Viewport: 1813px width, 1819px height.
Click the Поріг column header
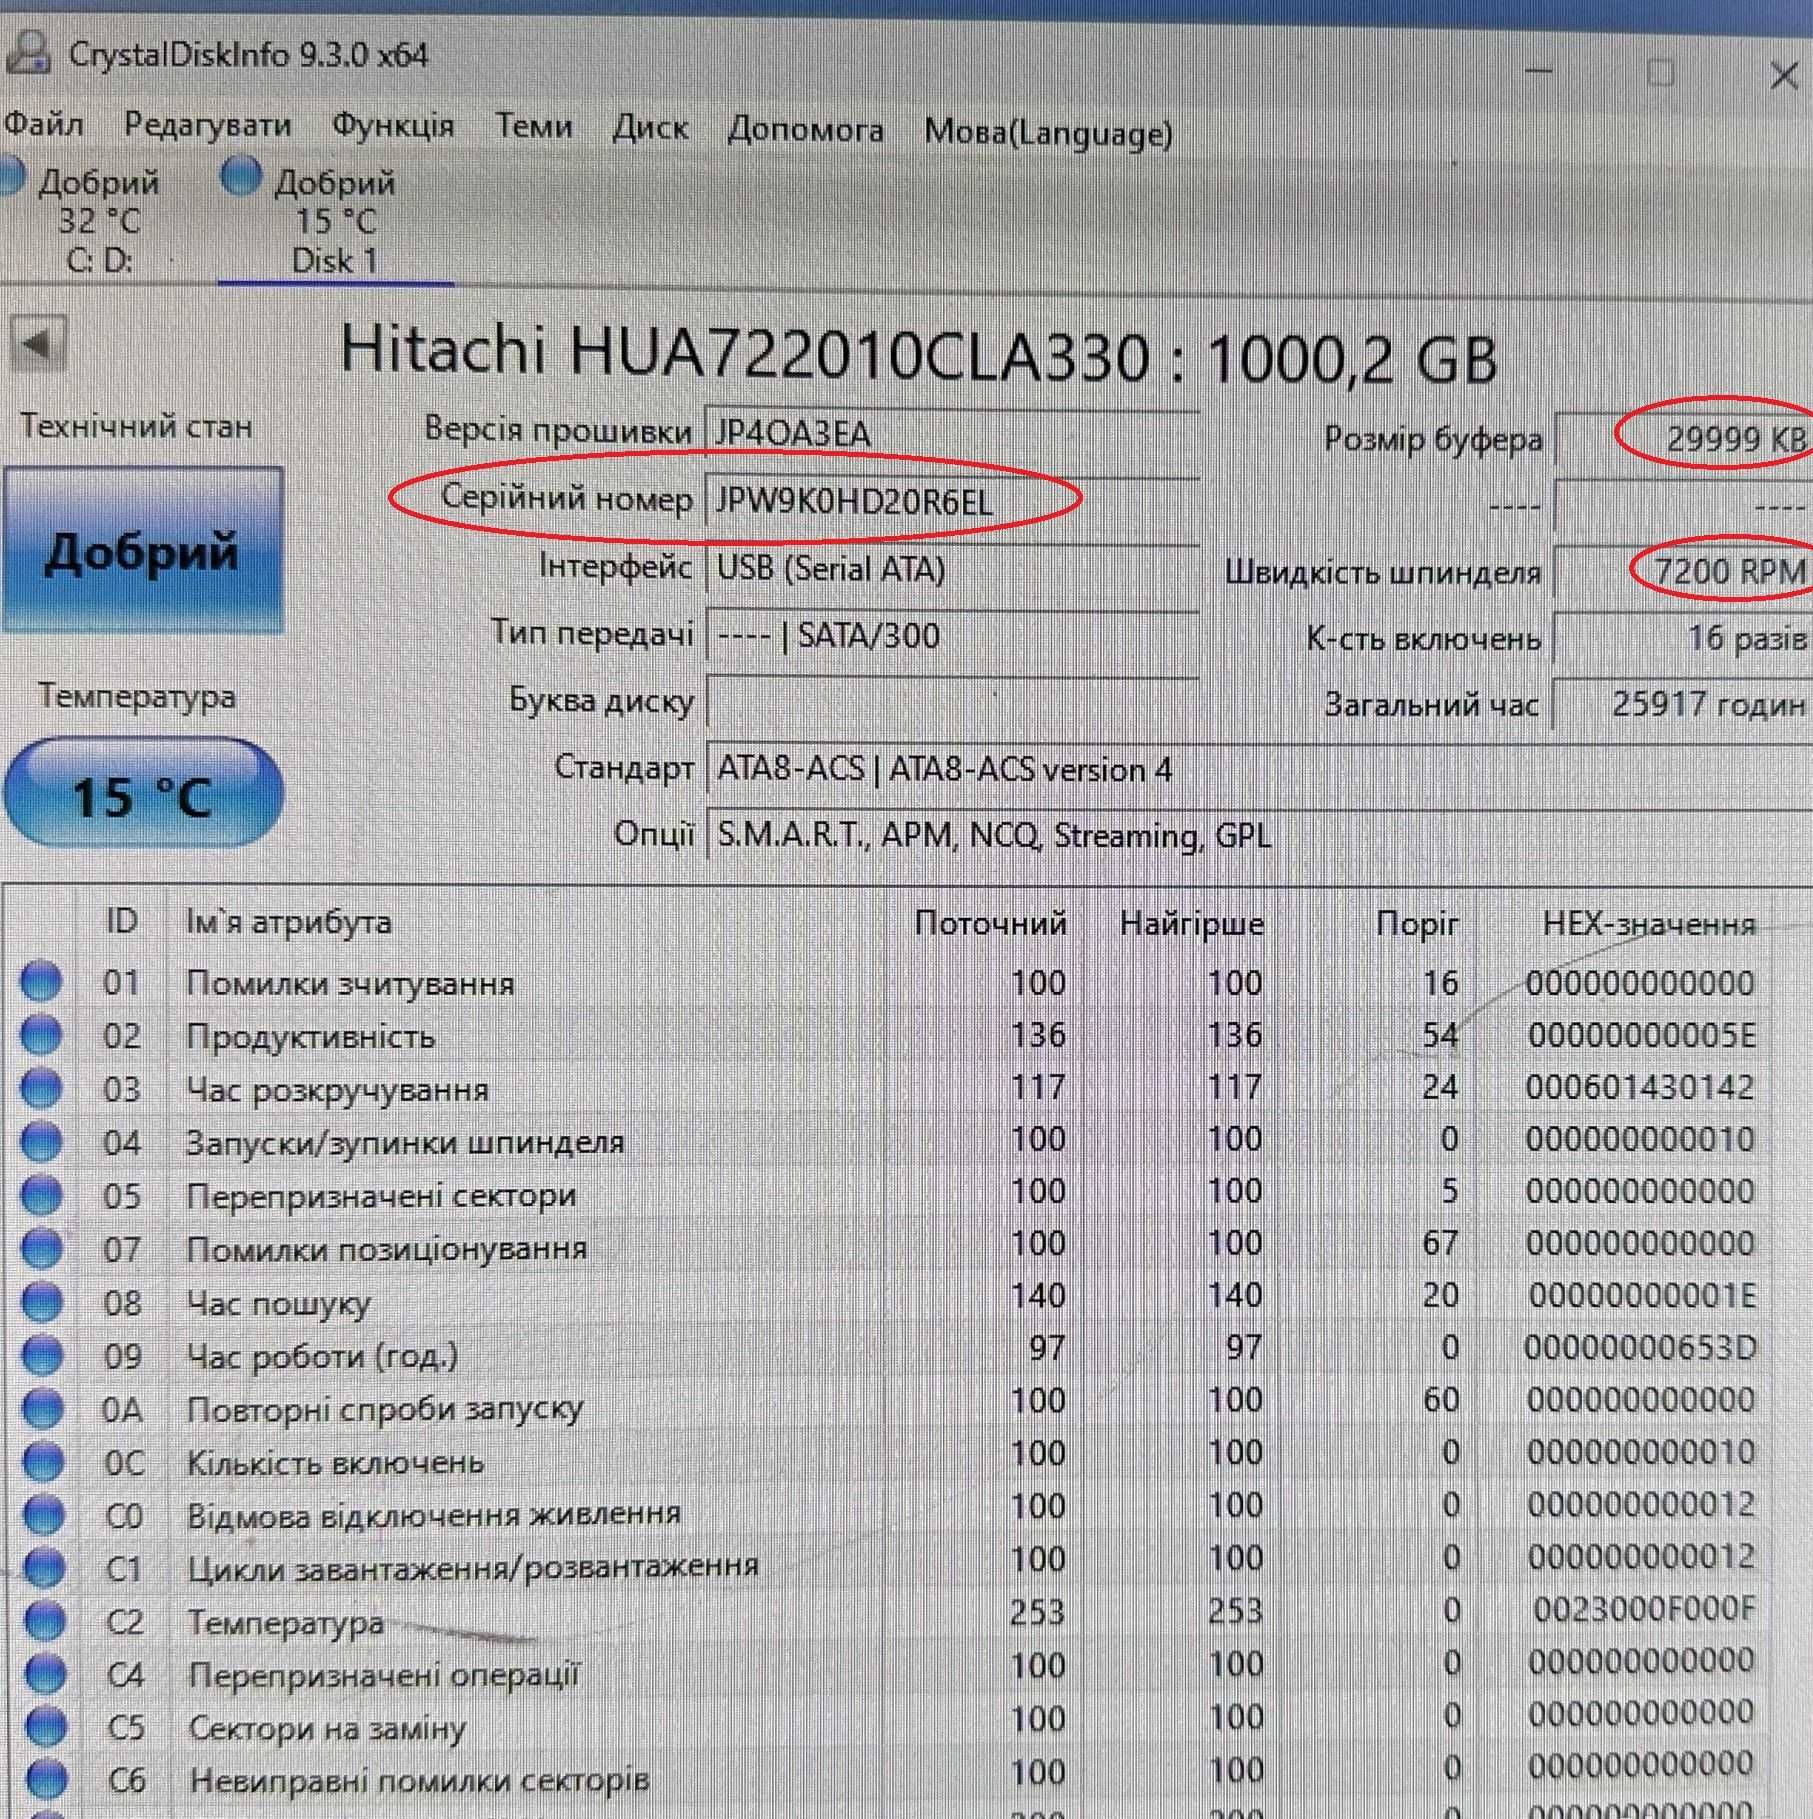1417,923
